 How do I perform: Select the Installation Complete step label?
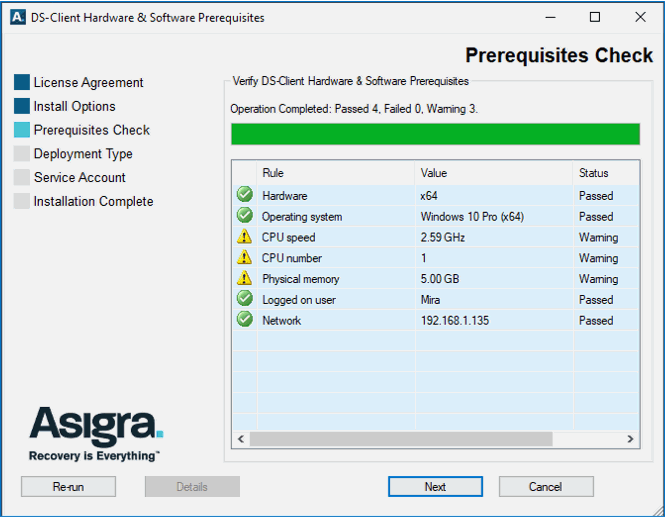click(93, 201)
